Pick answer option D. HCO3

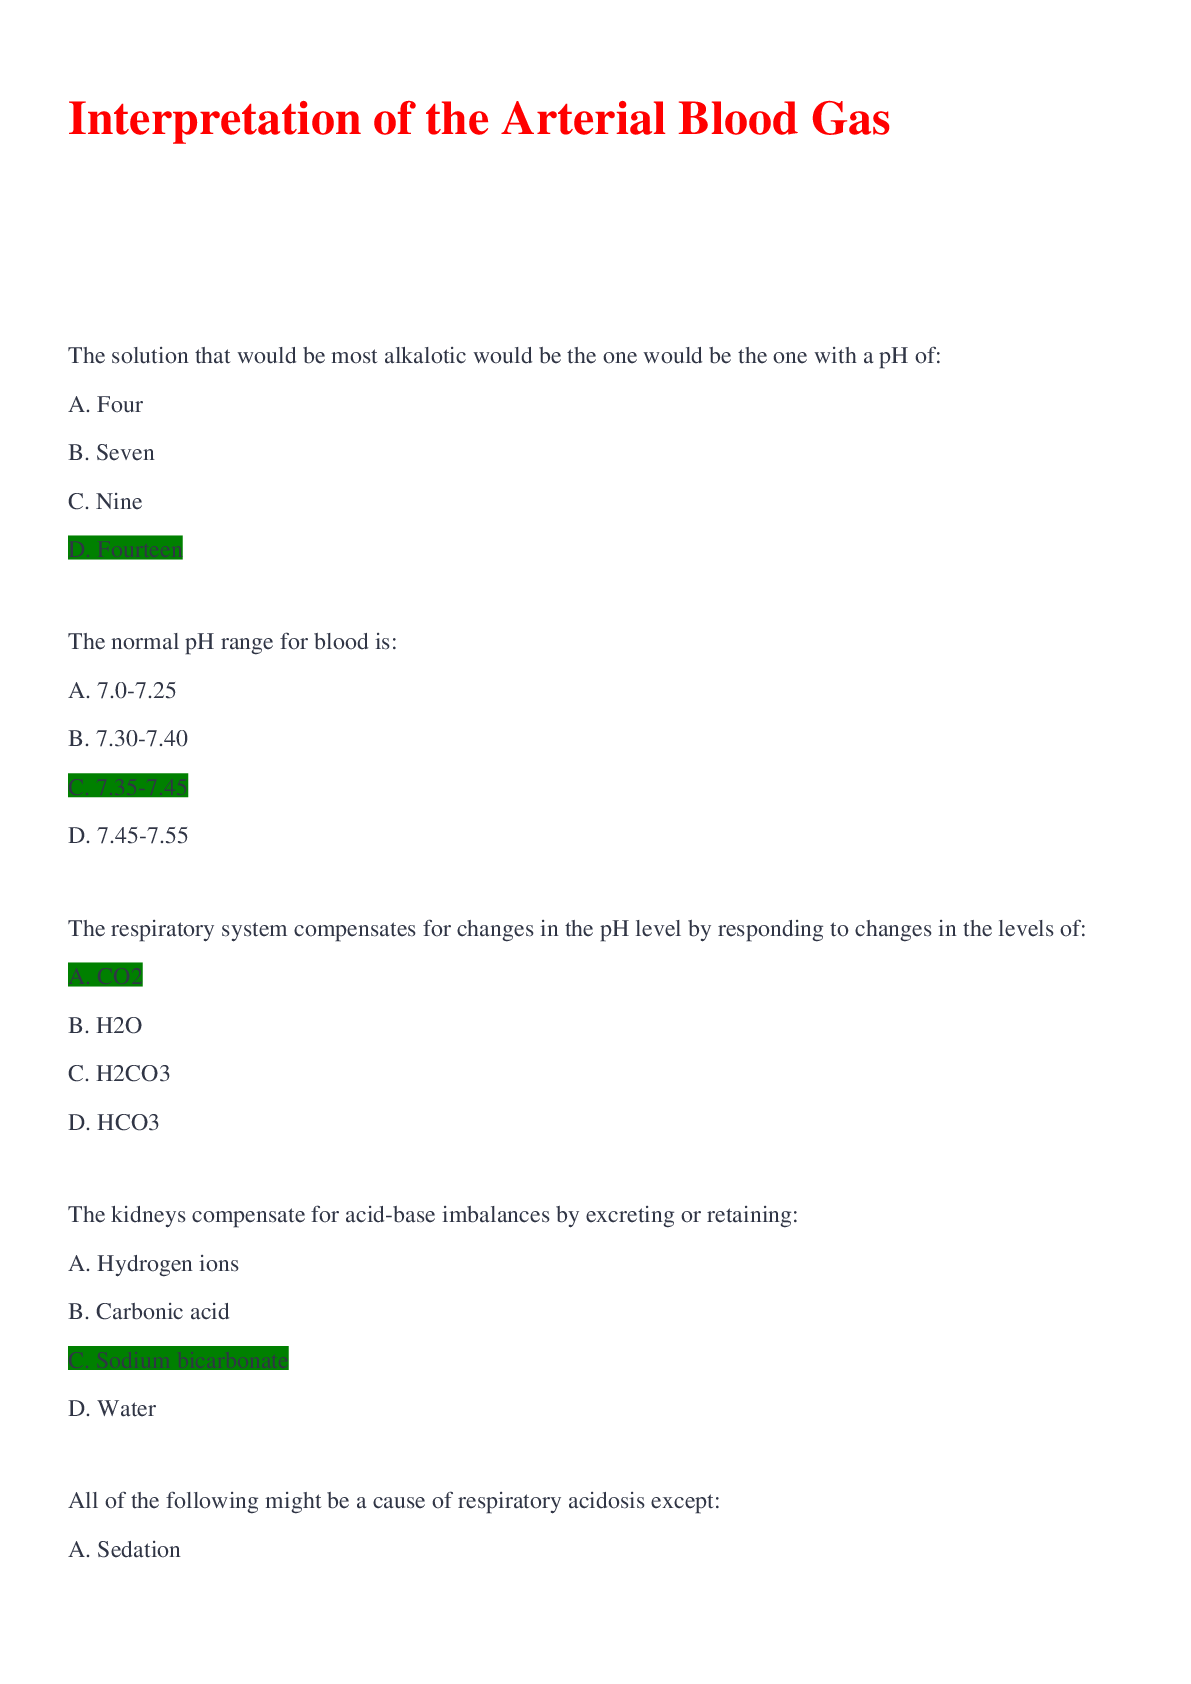tap(114, 1123)
